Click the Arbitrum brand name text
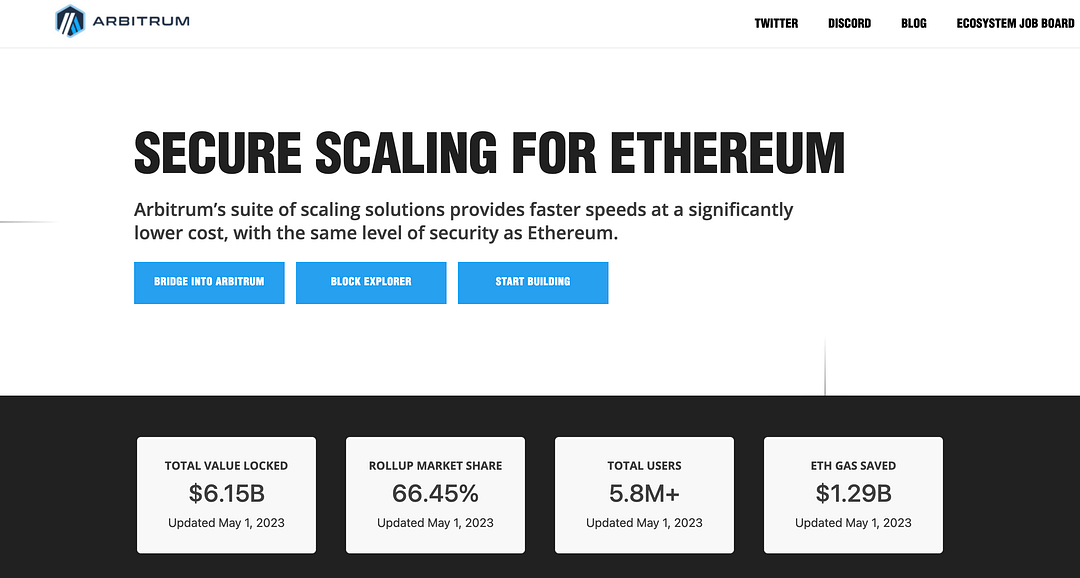 (143, 18)
